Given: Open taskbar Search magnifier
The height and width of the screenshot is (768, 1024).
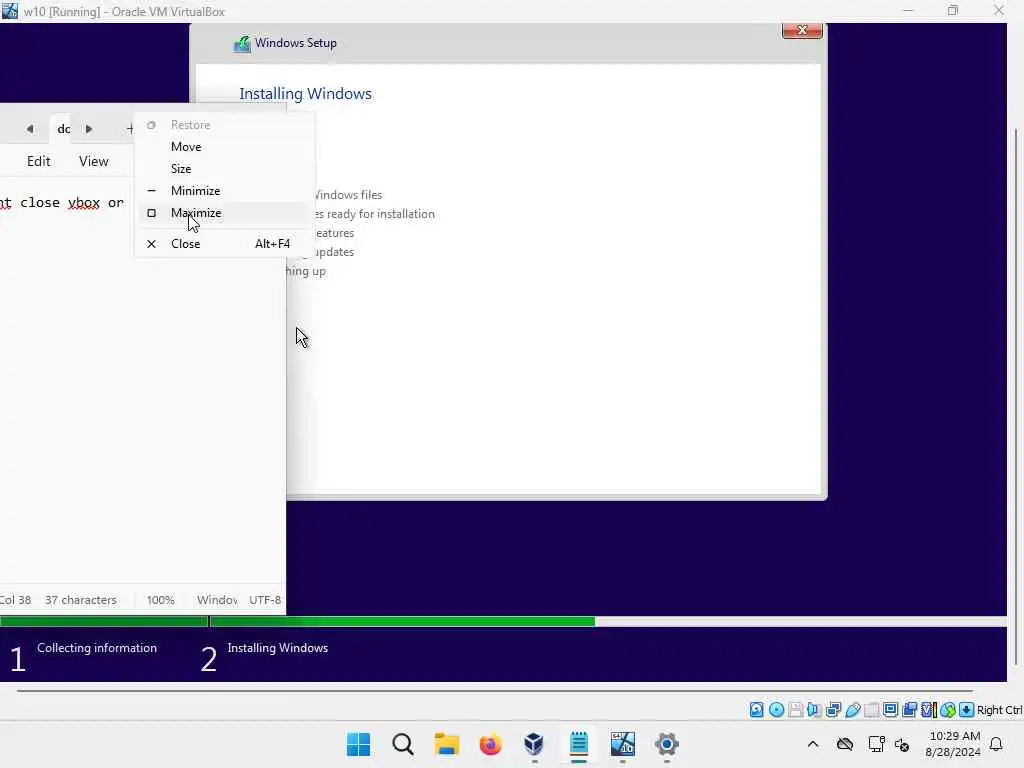Looking at the screenshot, I should point(402,744).
